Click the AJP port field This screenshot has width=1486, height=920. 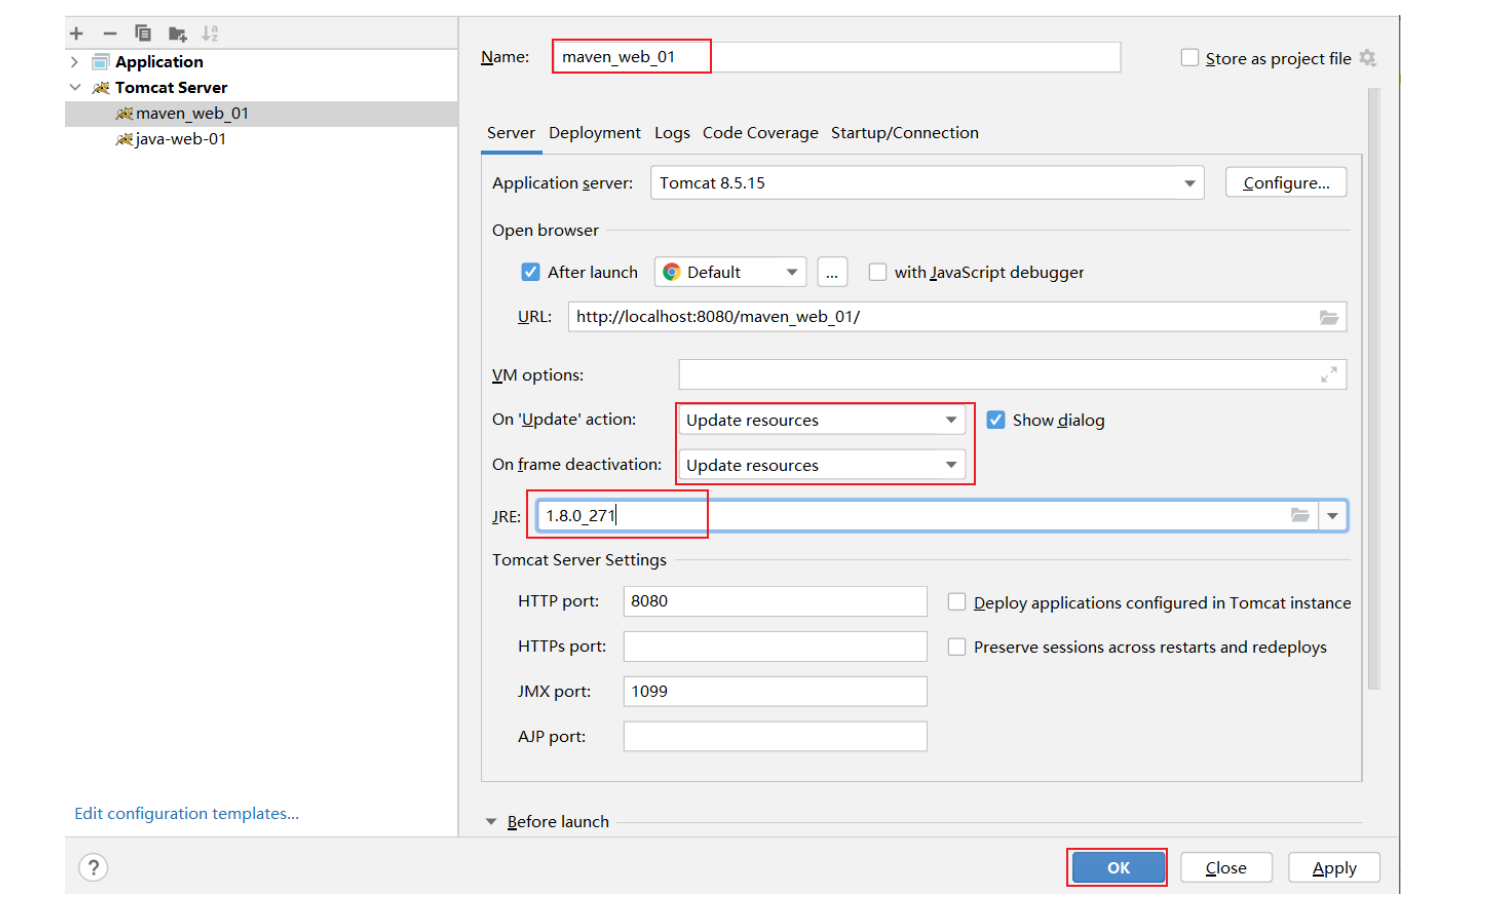click(x=775, y=736)
